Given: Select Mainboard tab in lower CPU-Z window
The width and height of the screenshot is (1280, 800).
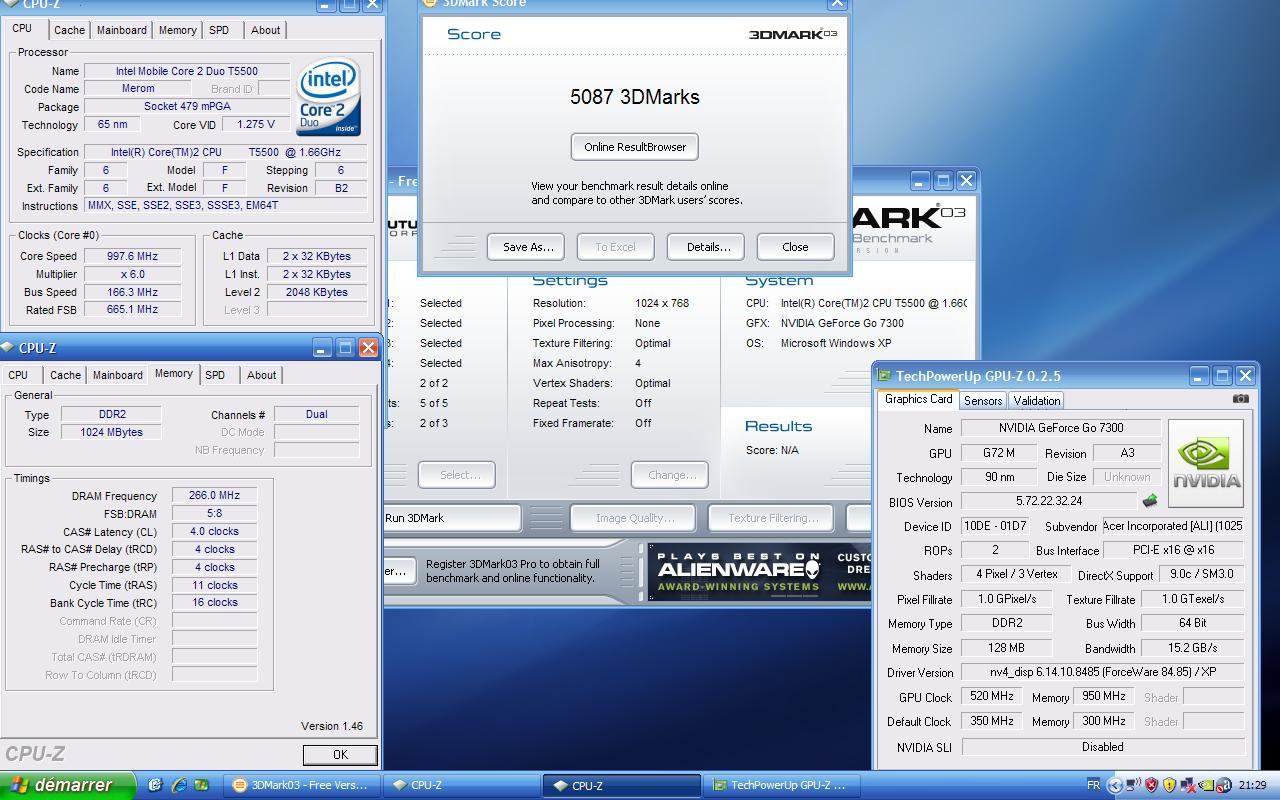Looking at the screenshot, I should 117,375.
